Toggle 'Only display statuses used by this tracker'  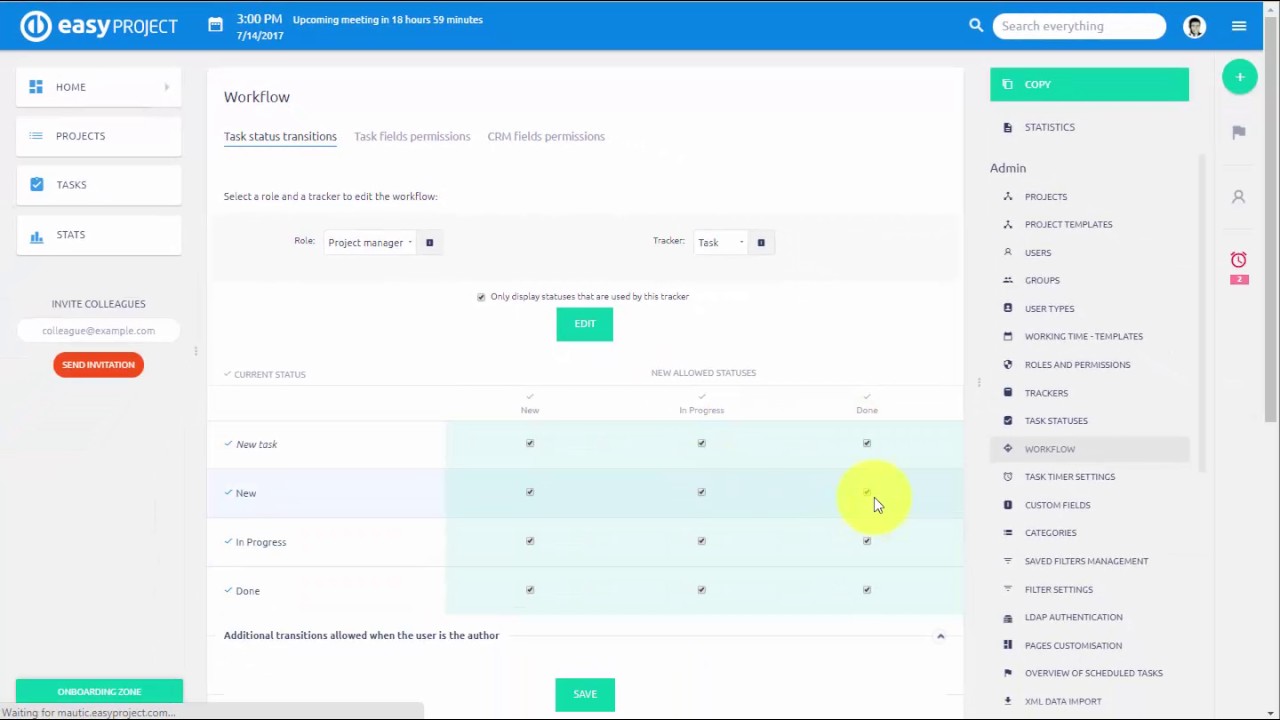click(481, 297)
